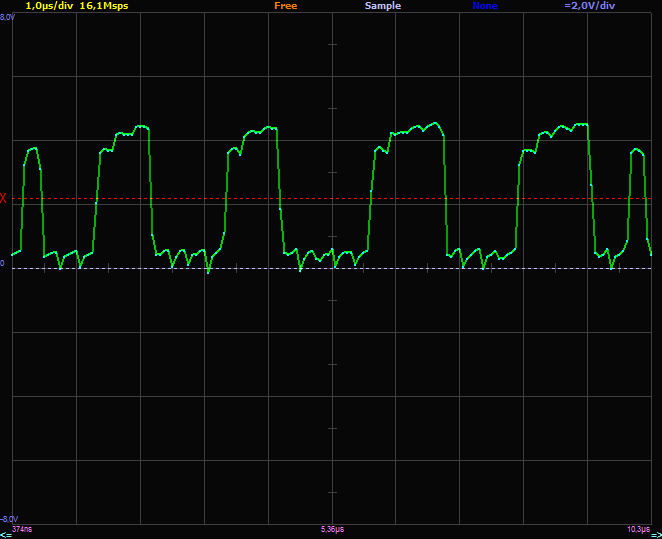Screen dimensions: 662x539
Task: Click the 374ns start time label
Action: (21, 527)
